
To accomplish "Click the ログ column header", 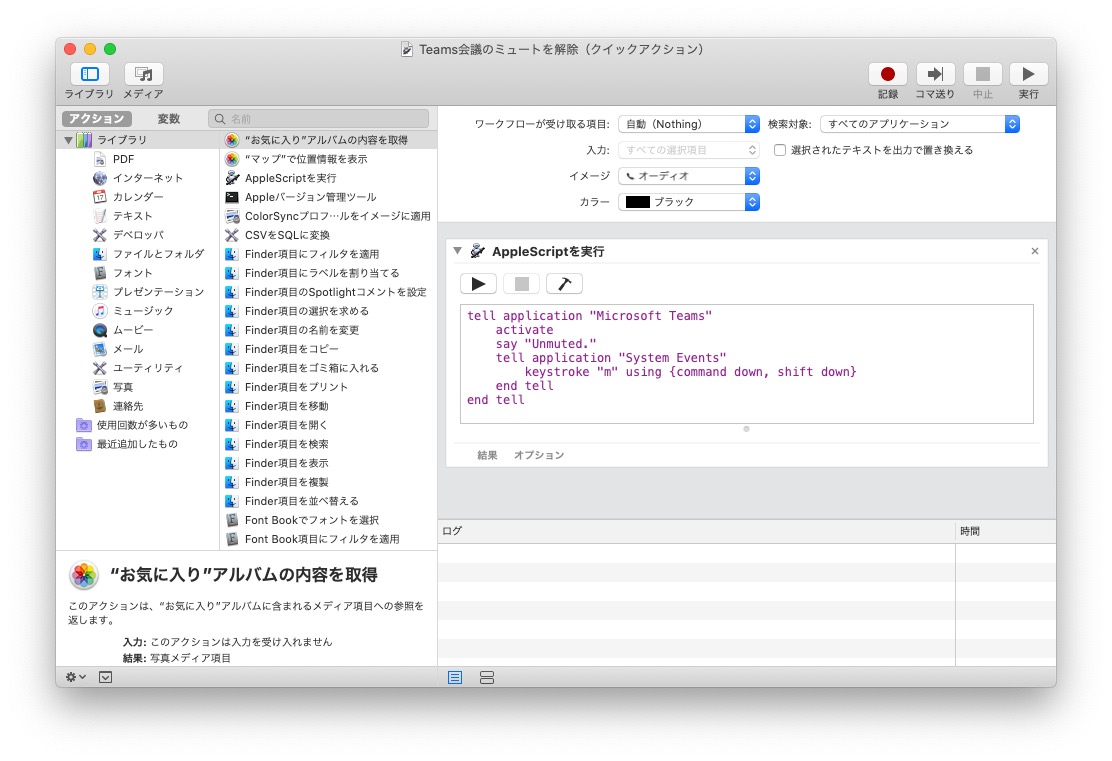I will point(696,531).
